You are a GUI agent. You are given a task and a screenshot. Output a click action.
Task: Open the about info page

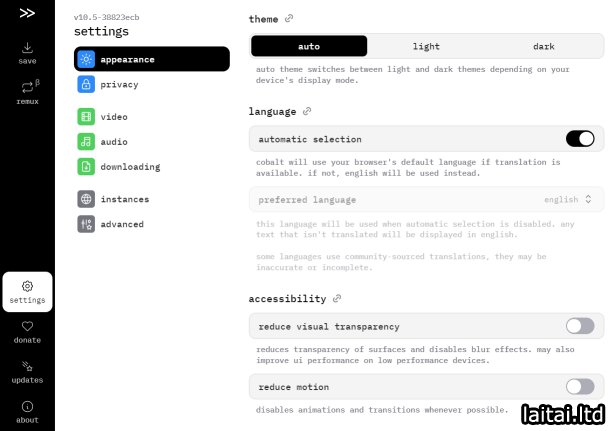pos(27,411)
